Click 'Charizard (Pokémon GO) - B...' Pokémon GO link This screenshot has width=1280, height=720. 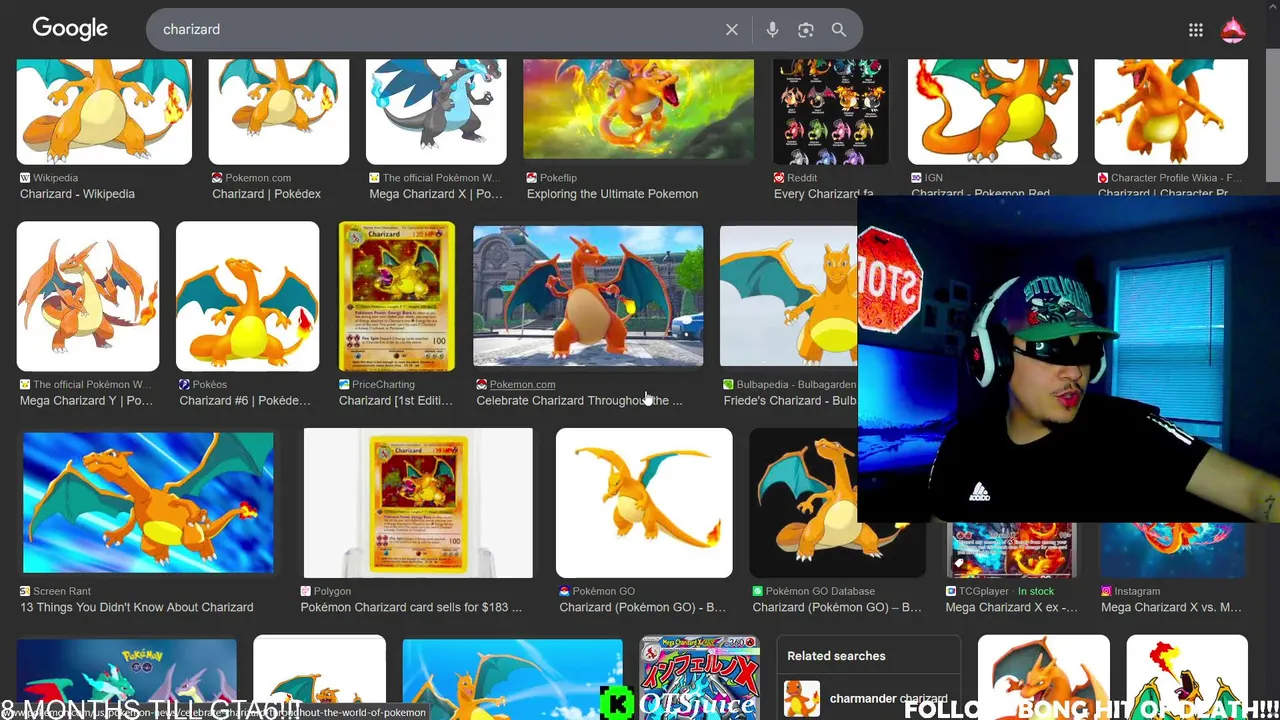click(643, 607)
